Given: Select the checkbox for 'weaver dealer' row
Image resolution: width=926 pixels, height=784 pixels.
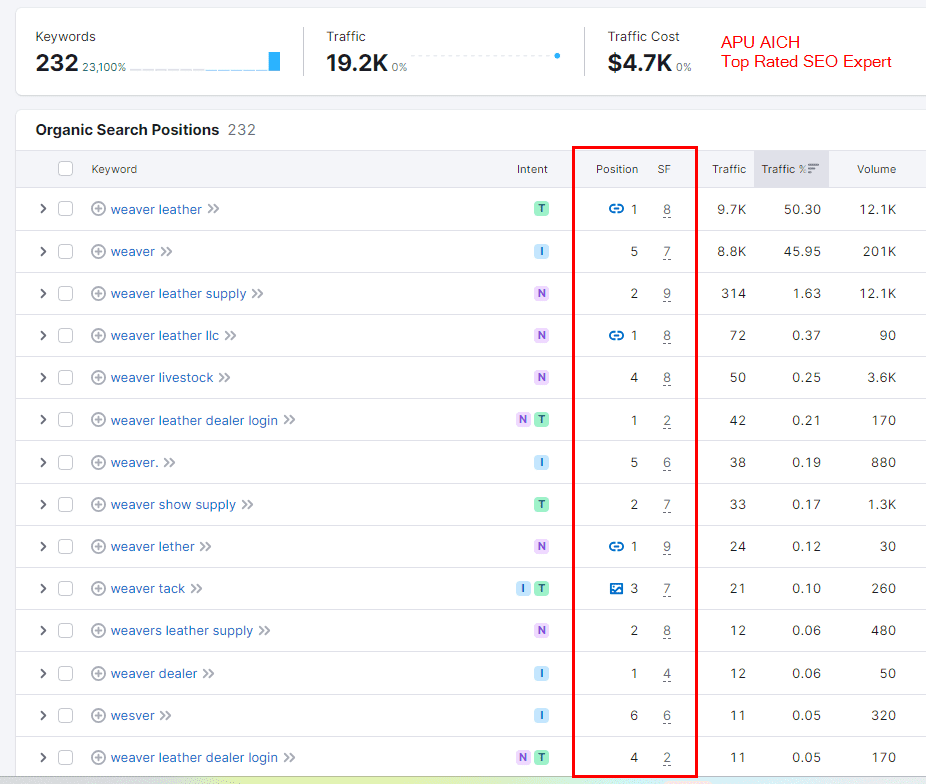Looking at the screenshot, I should coord(65,674).
